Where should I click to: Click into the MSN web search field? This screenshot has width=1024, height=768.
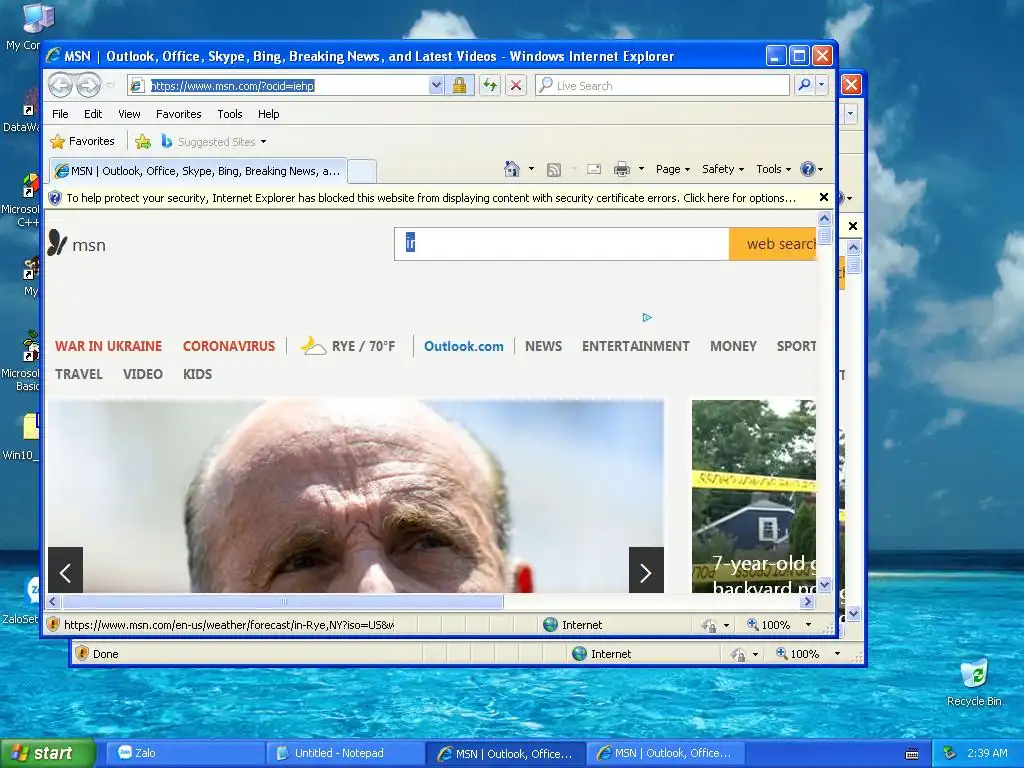coord(562,244)
